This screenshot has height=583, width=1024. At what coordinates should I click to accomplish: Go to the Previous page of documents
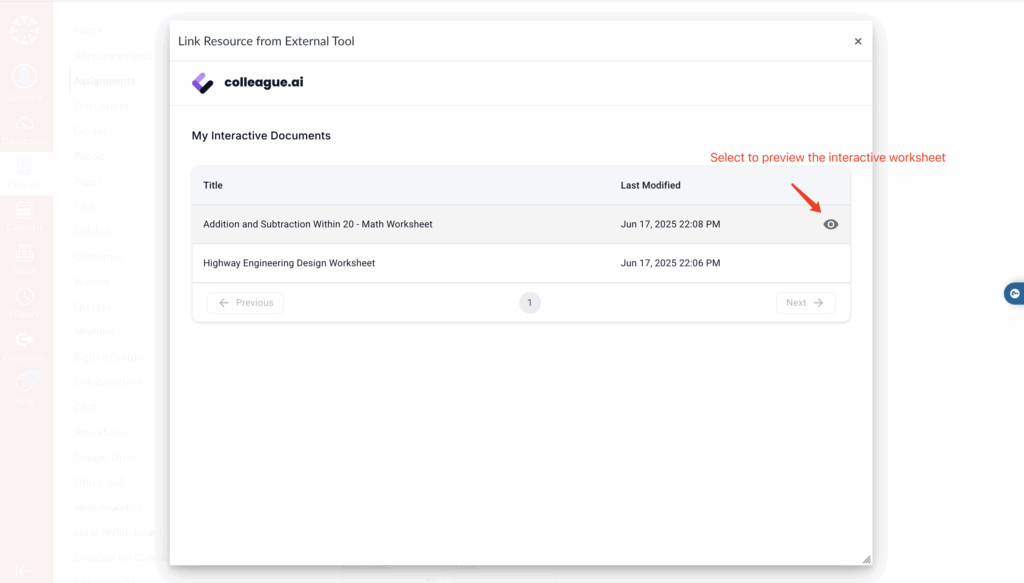(245, 303)
